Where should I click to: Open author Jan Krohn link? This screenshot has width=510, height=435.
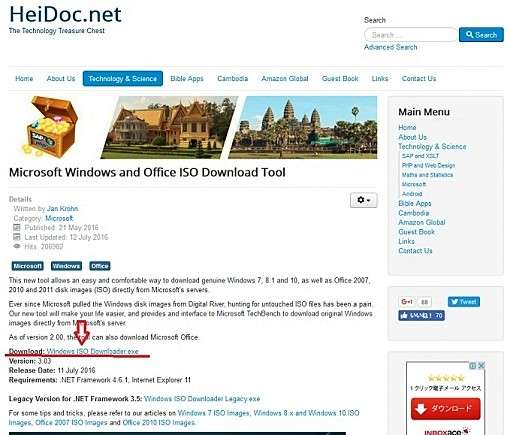click(62, 209)
